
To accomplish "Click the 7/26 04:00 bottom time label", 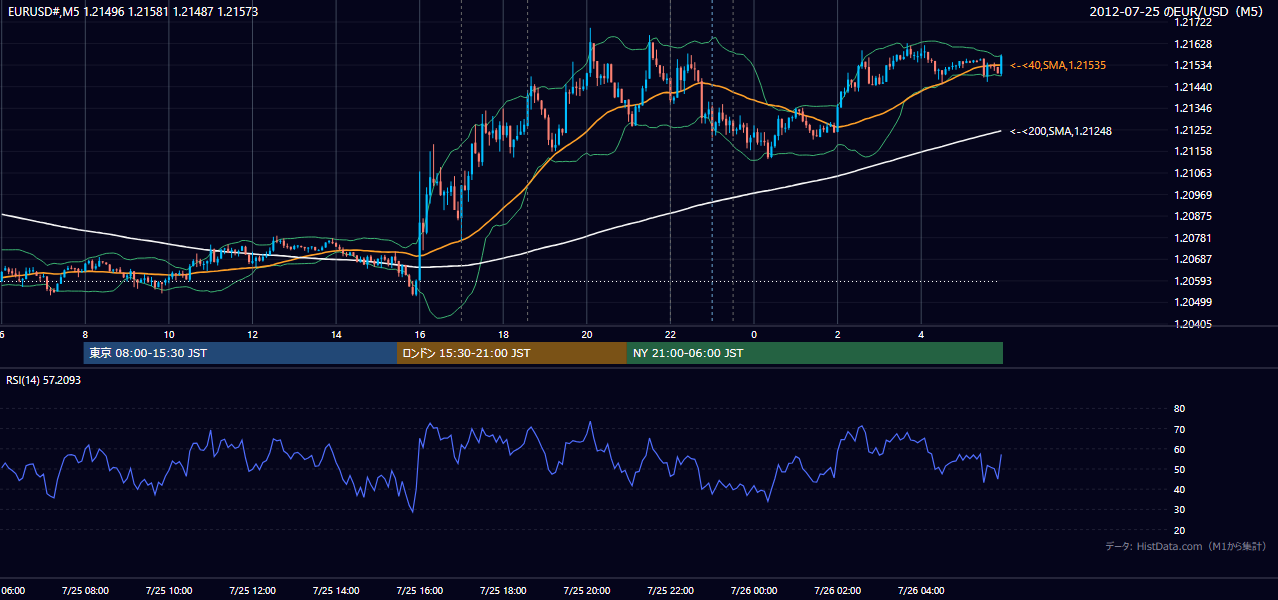I will [921, 590].
